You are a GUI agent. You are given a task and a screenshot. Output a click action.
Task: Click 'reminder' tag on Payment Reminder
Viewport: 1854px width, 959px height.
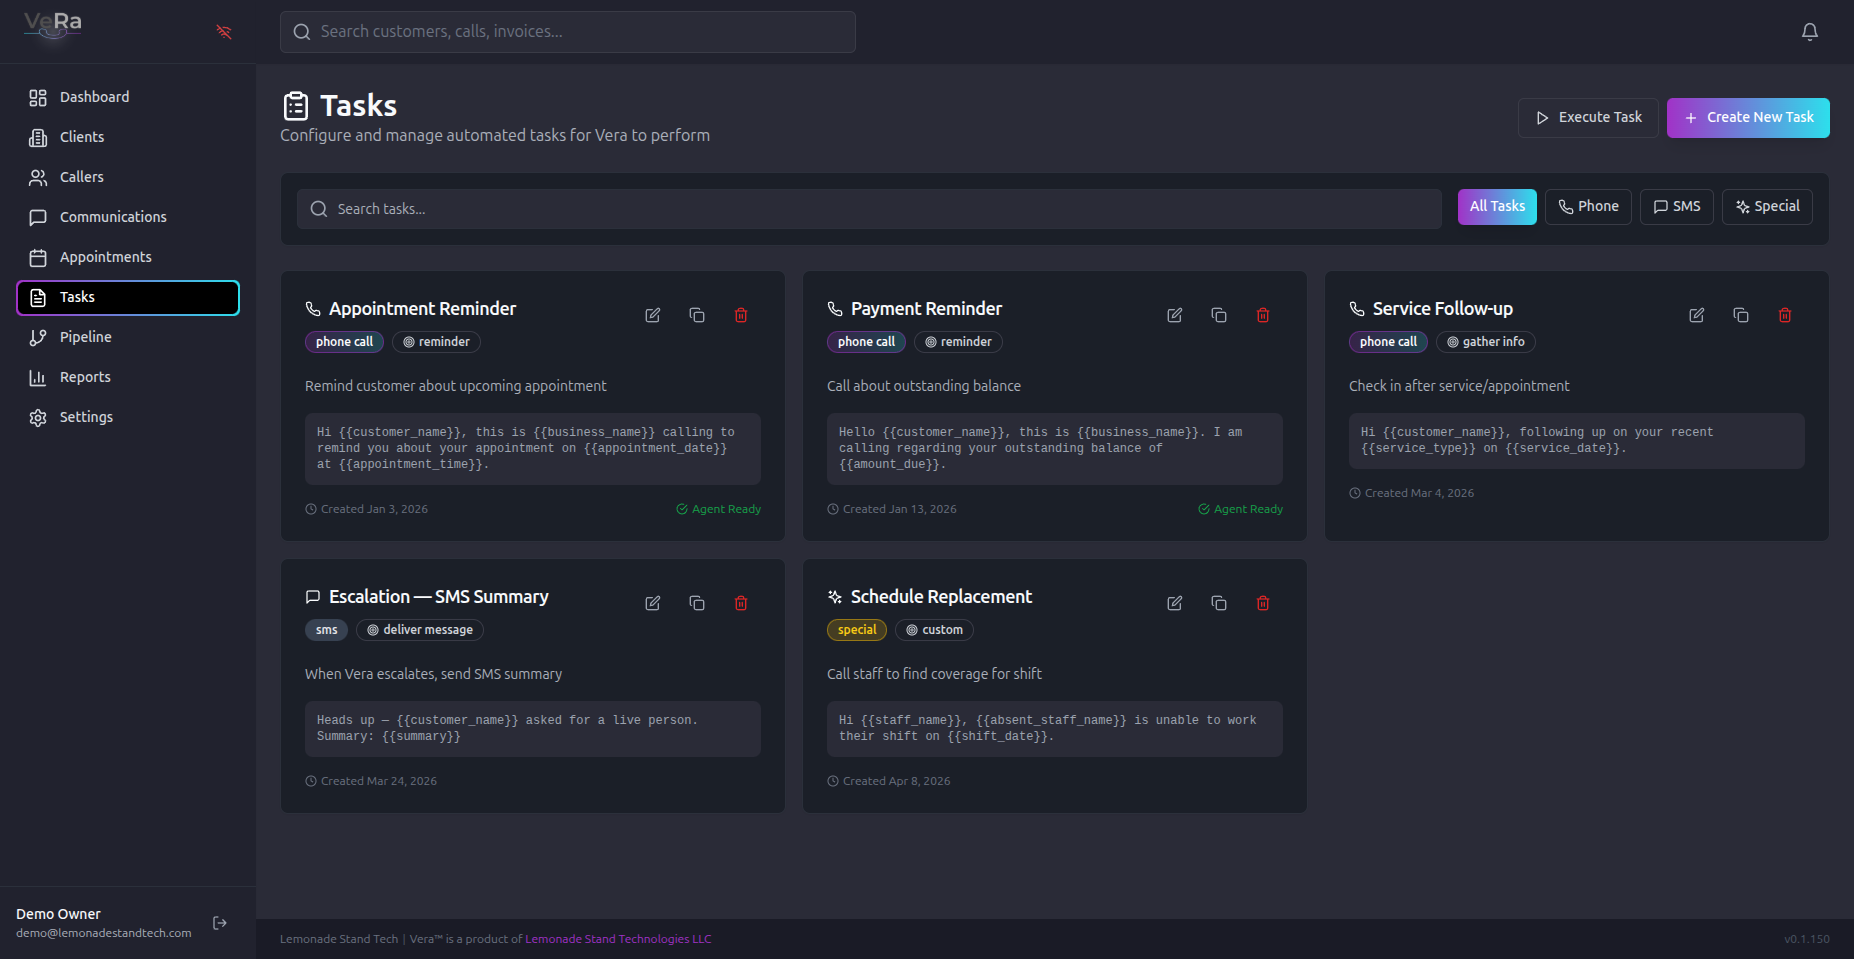click(x=958, y=342)
